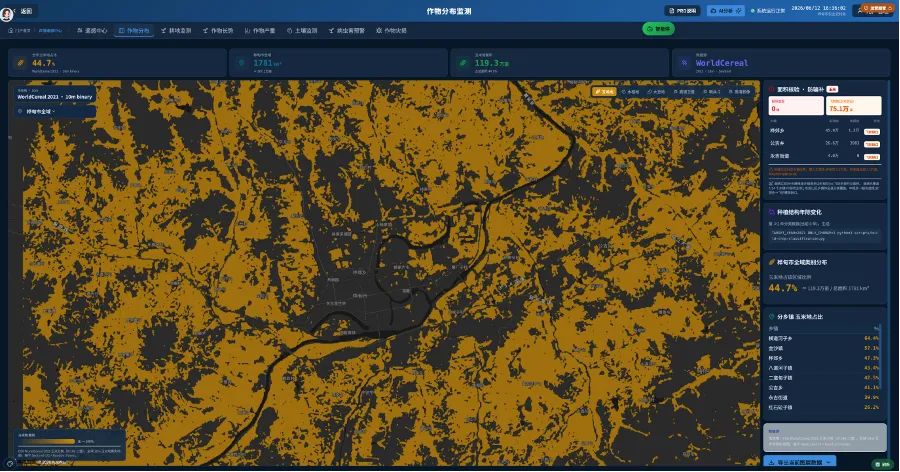Click the leaf icon on the 44.7% card
The image size is (900, 472).
[x=20, y=63]
